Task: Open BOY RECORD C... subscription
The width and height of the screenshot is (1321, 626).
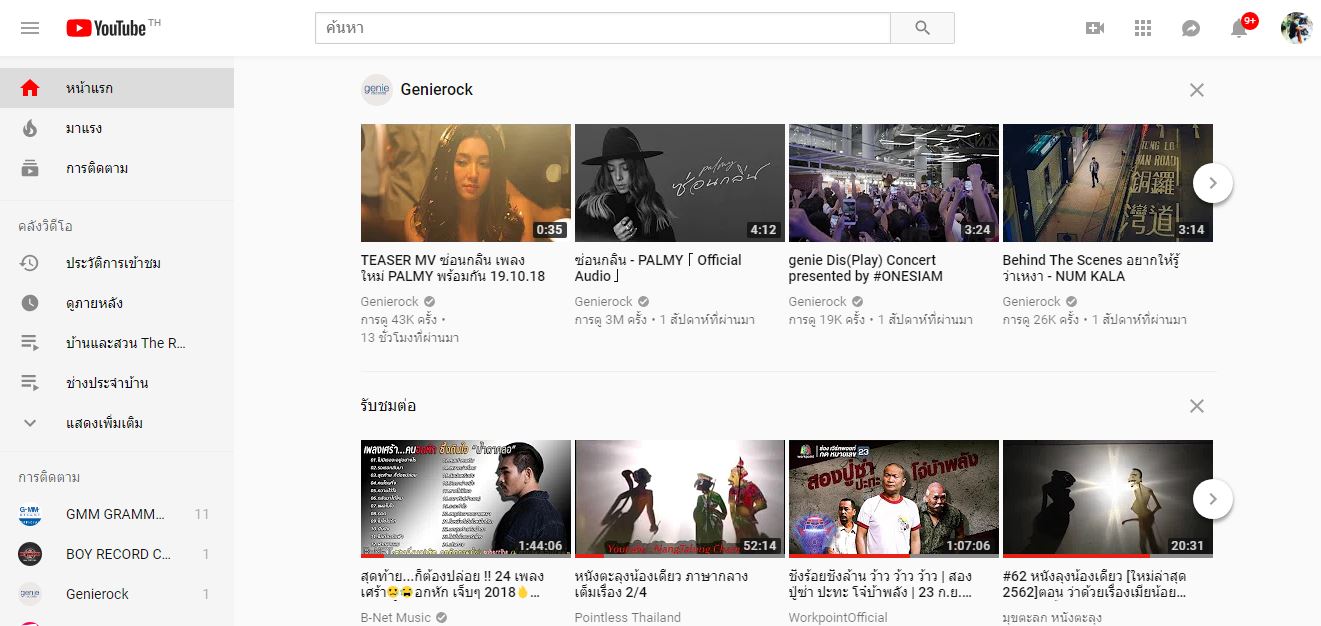Action: coord(117,554)
